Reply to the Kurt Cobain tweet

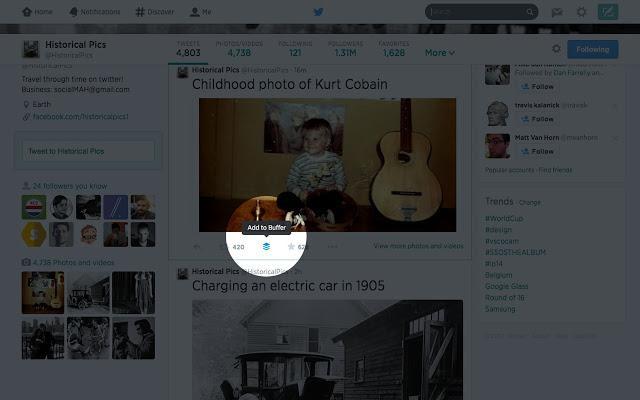(197, 247)
